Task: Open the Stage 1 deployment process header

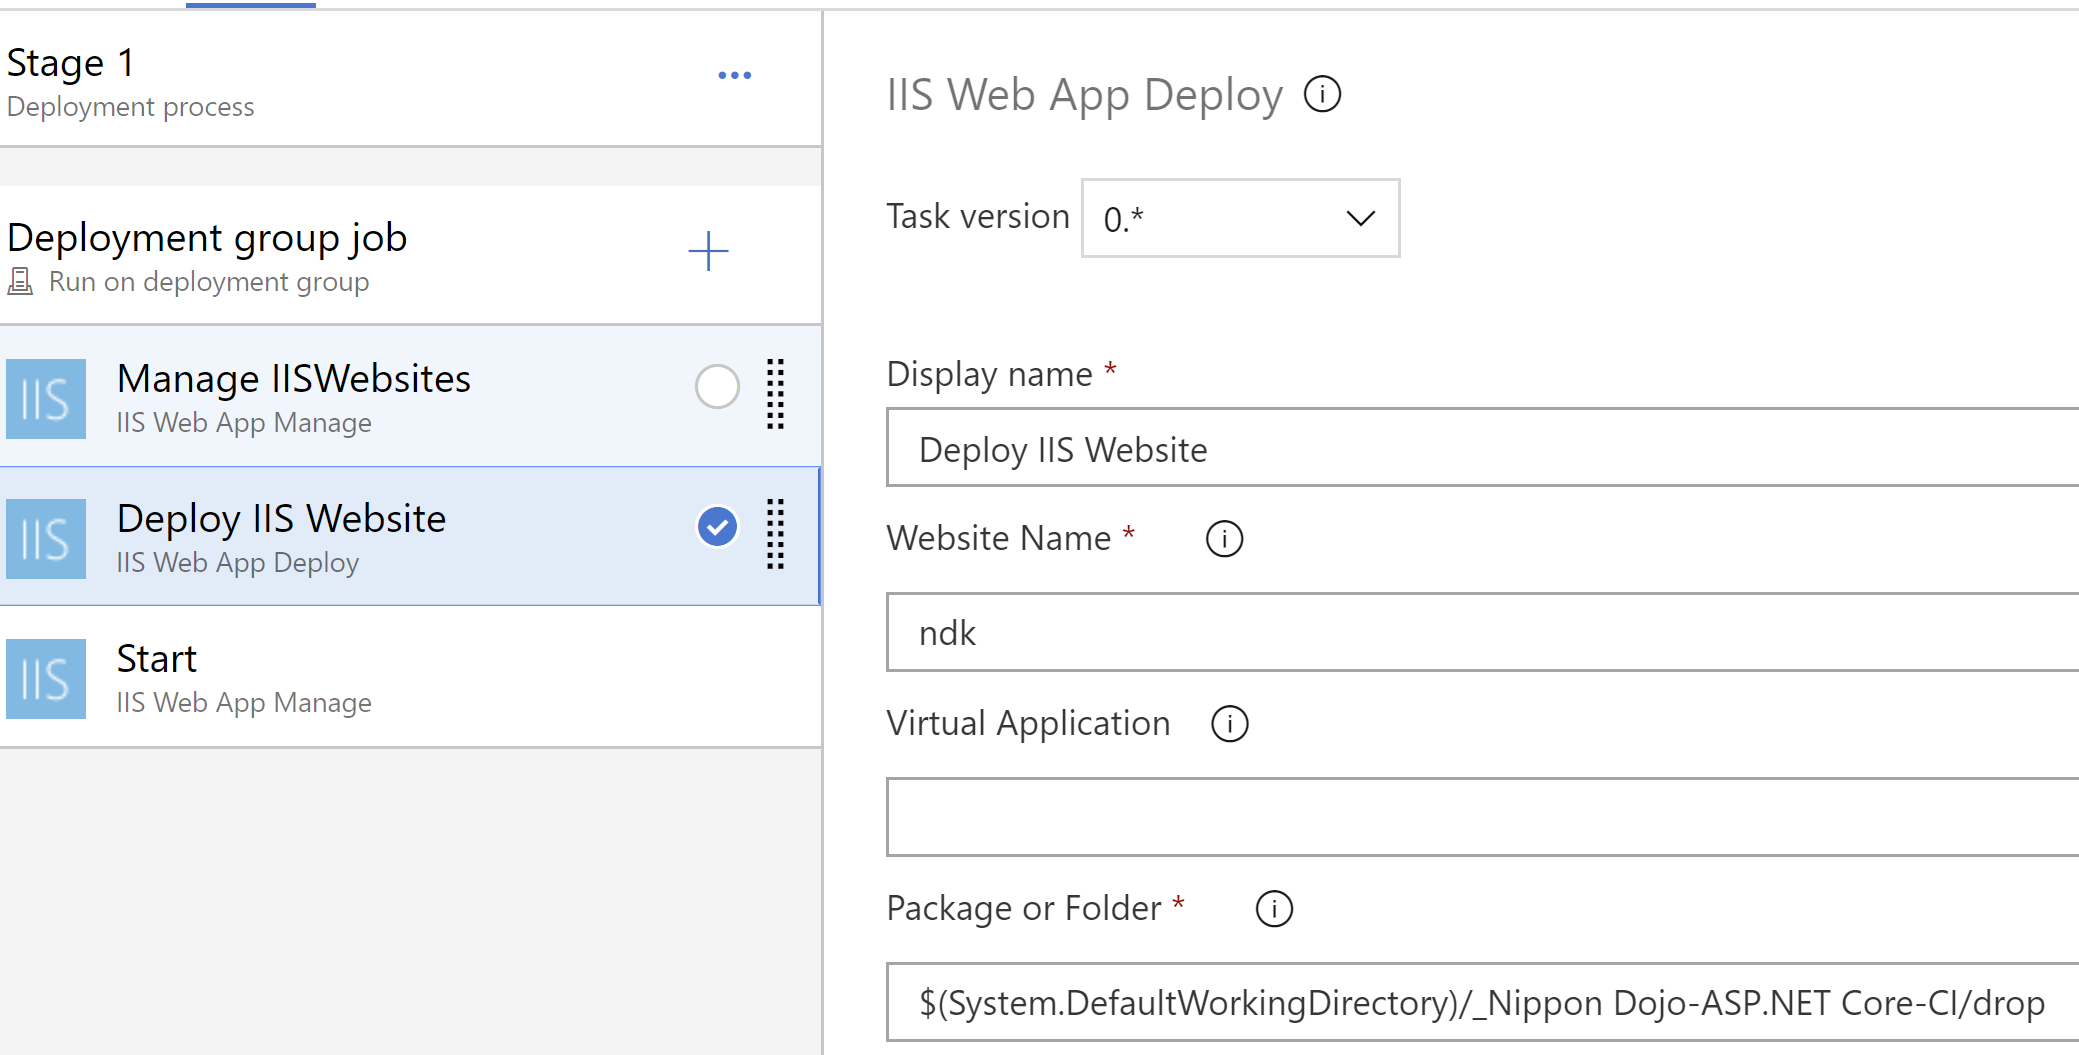Action: point(130,80)
